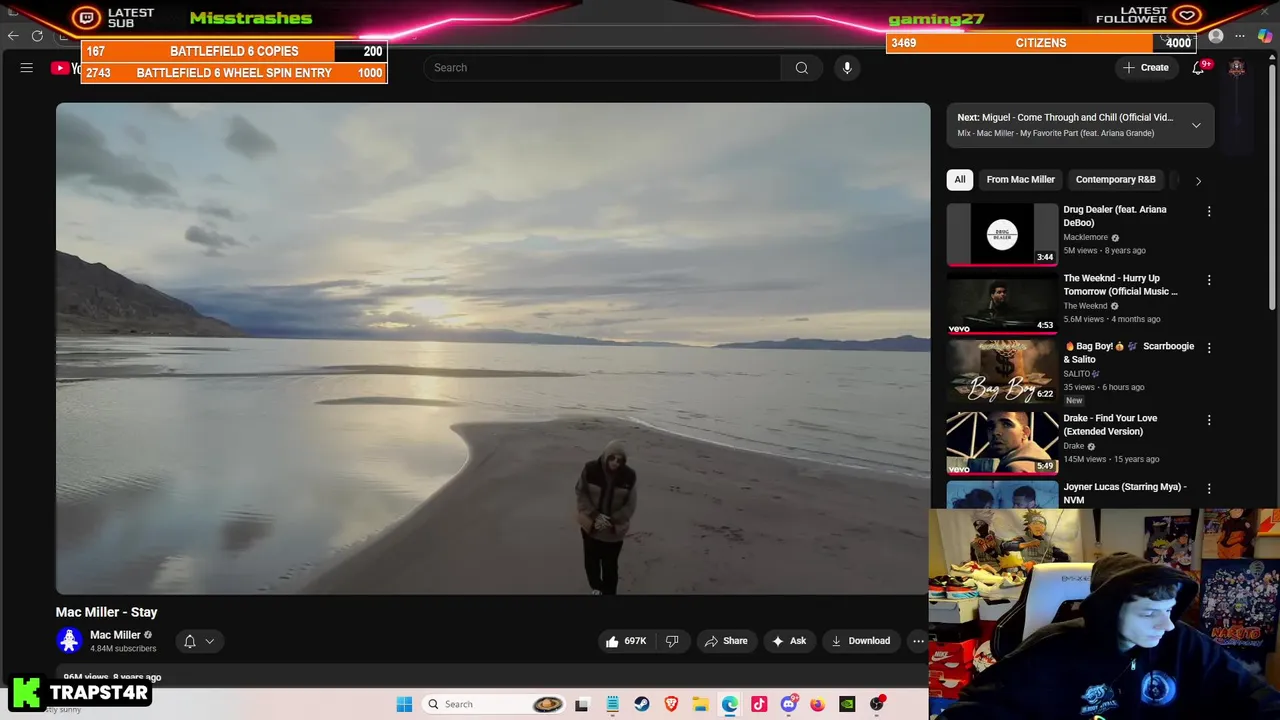Open File Explorer from the taskbar
The image size is (1280, 720).
click(x=700, y=704)
